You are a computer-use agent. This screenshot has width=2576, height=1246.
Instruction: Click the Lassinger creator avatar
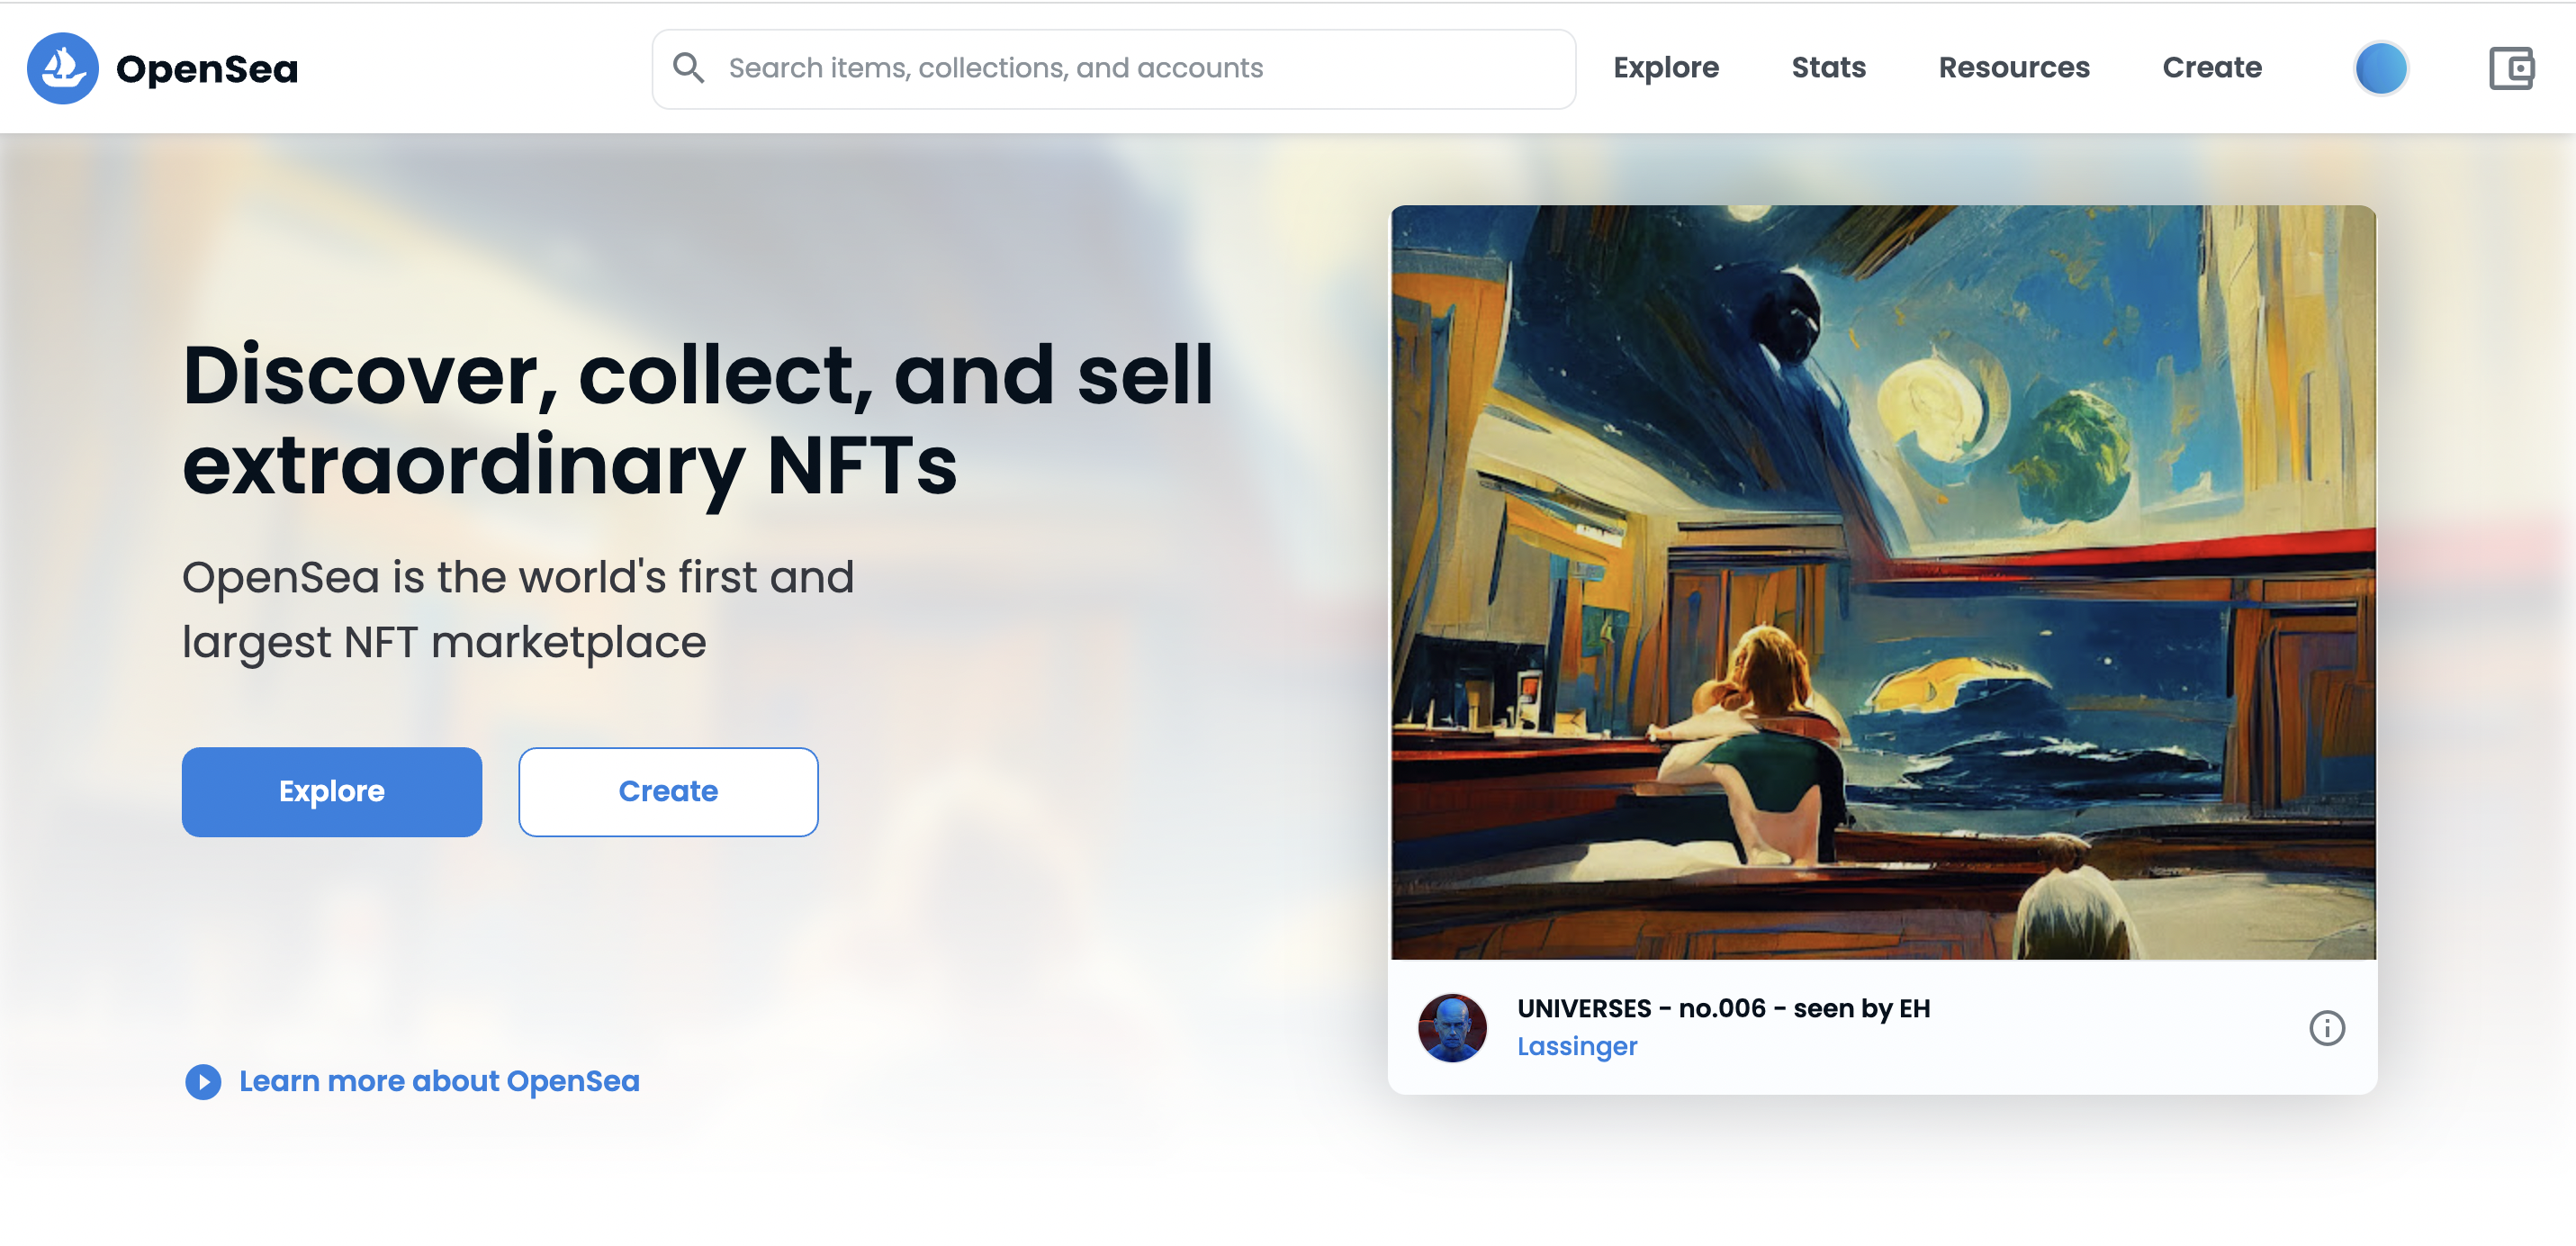click(x=1452, y=1027)
